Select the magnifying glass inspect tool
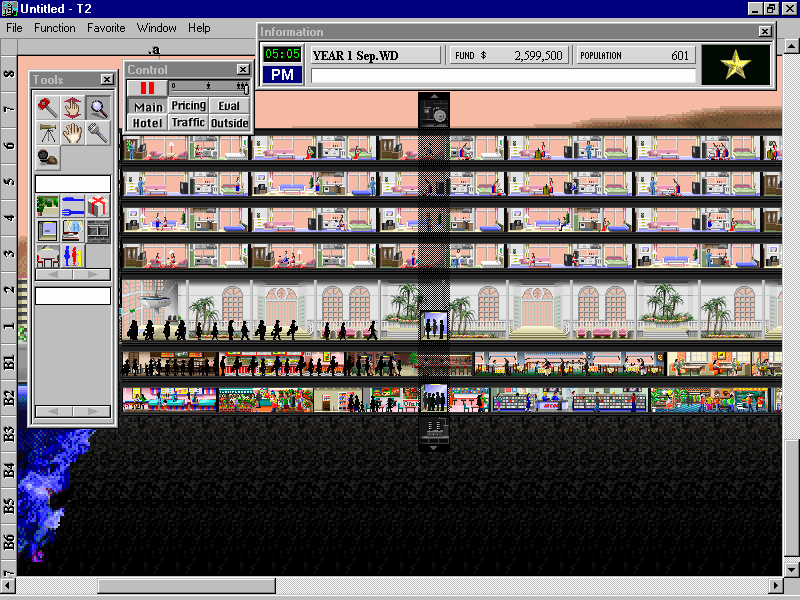800x600 pixels. click(x=97, y=107)
